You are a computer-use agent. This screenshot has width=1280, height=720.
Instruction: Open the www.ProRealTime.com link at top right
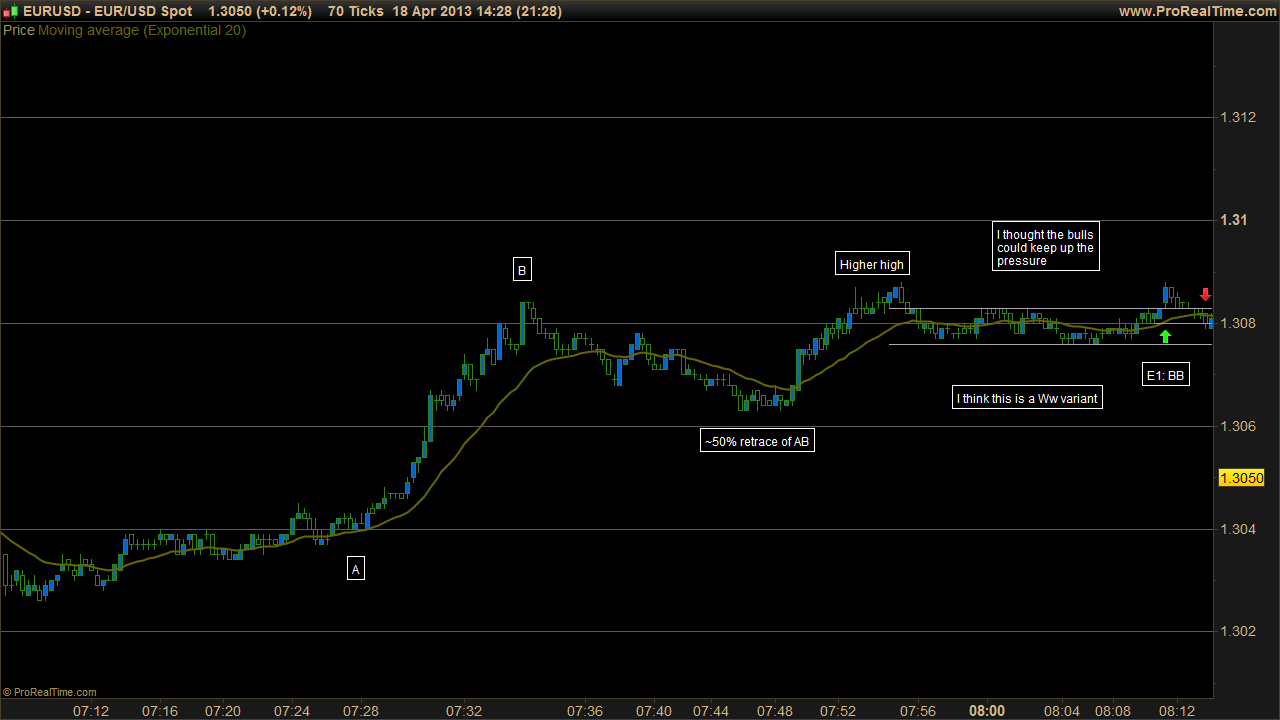(1197, 11)
